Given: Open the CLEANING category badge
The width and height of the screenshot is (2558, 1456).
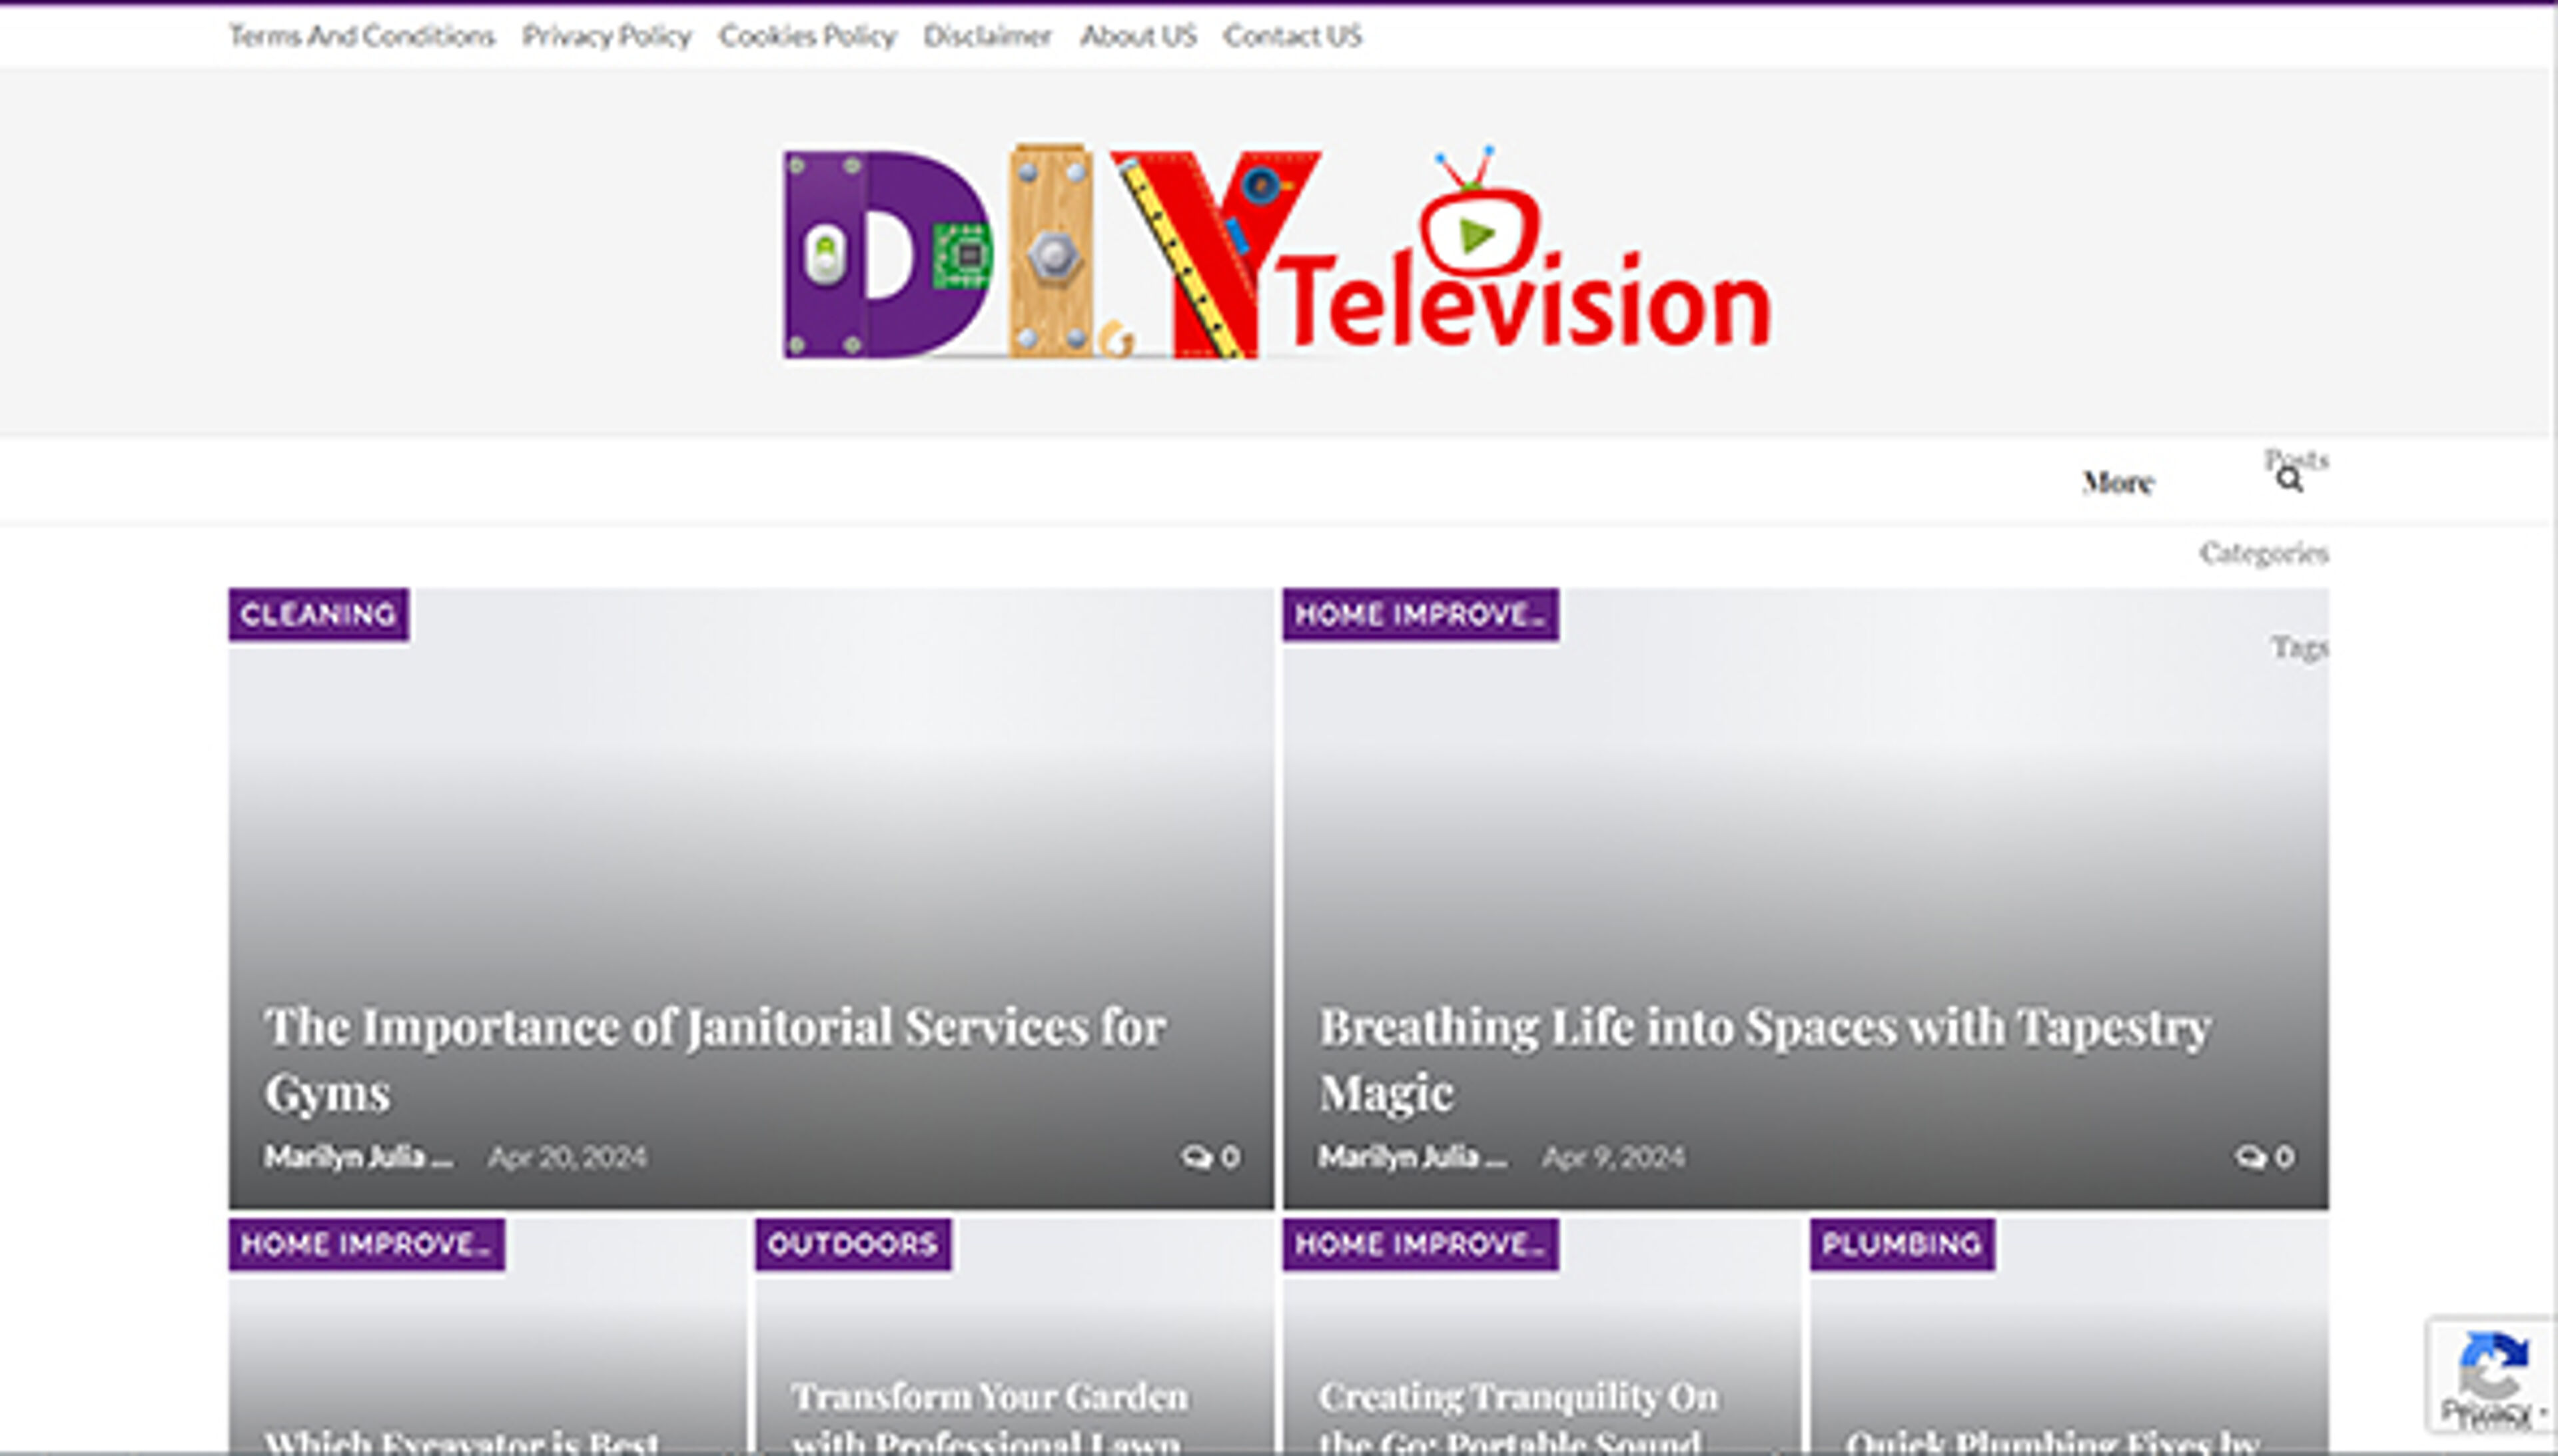Looking at the screenshot, I should [317, 614].
